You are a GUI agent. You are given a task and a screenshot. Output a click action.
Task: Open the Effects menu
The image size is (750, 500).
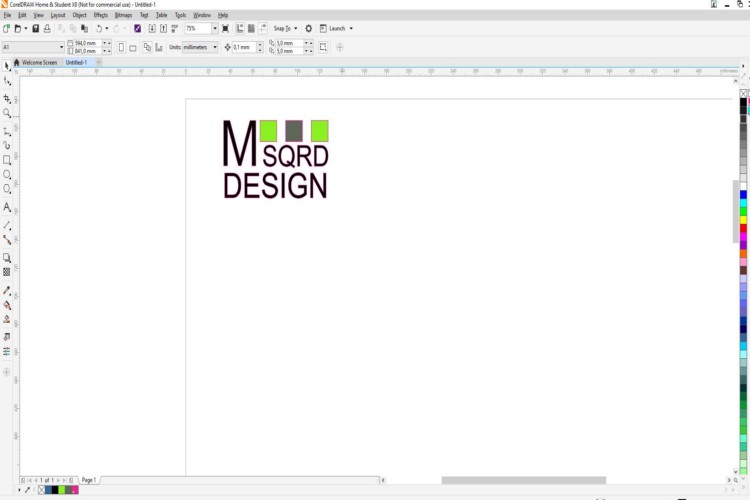(x=100, y=15)
